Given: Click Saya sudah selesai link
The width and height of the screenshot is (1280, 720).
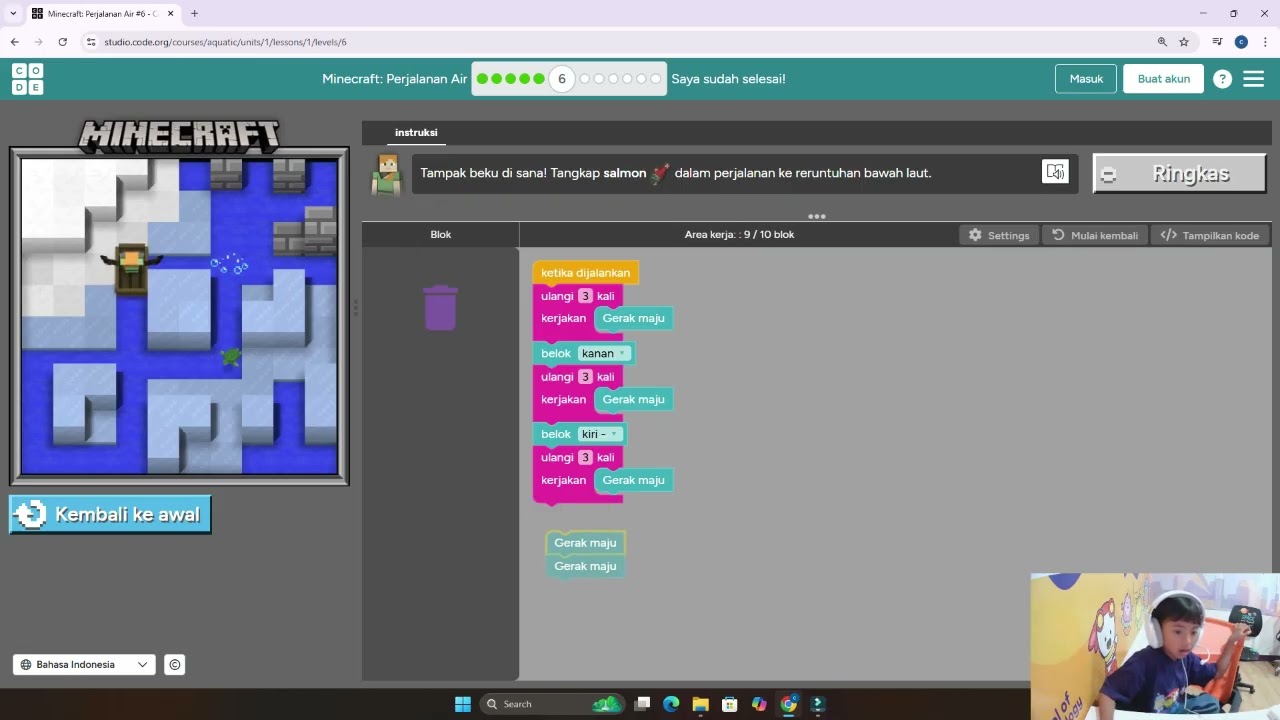Looking at the screenshot, I should [x=728, y=79].
